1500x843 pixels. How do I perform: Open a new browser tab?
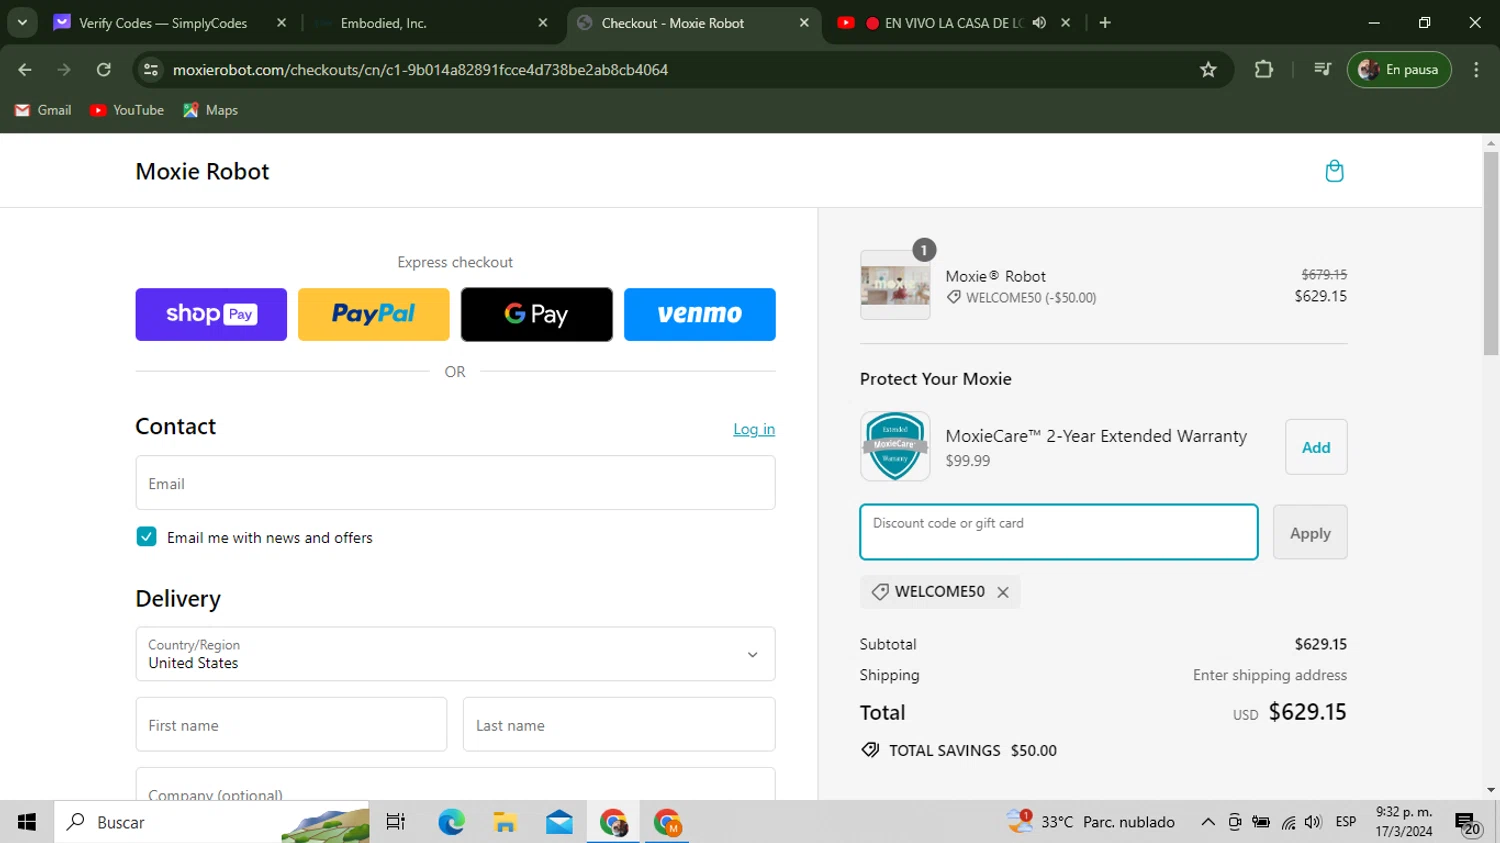pyautogui.click(x=1105, y=22)
